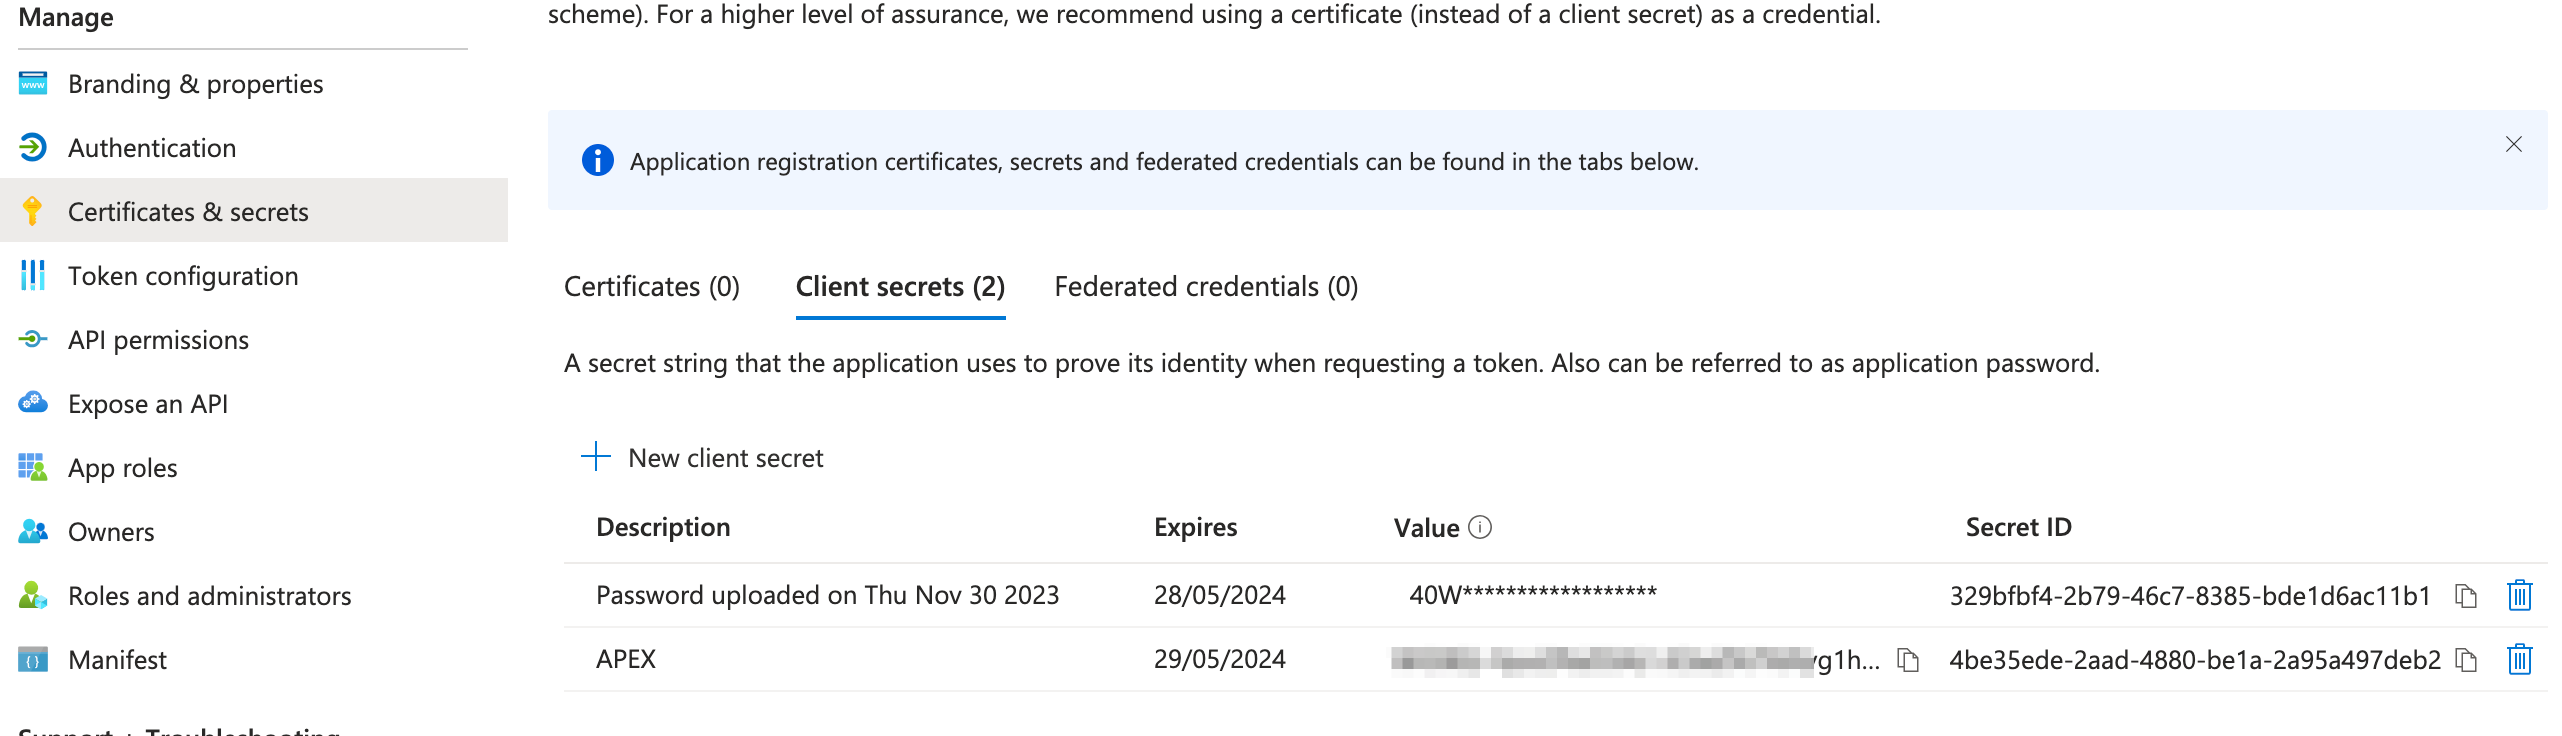This screenshot has width=2562, height=736.
Task: Dismiss the application registration info banner
Action: click(2513, 144)
